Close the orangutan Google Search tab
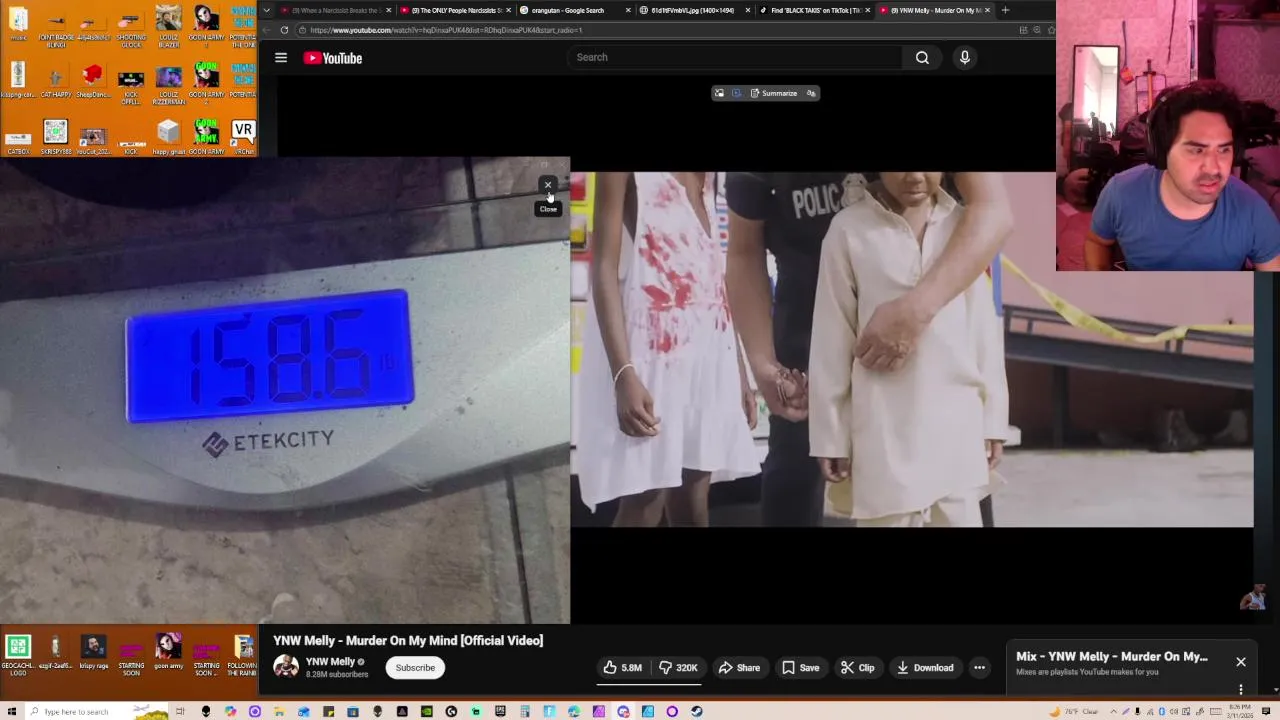Image resolution: width=1280 pixels, height=720 pixels. tap(628, 10)
